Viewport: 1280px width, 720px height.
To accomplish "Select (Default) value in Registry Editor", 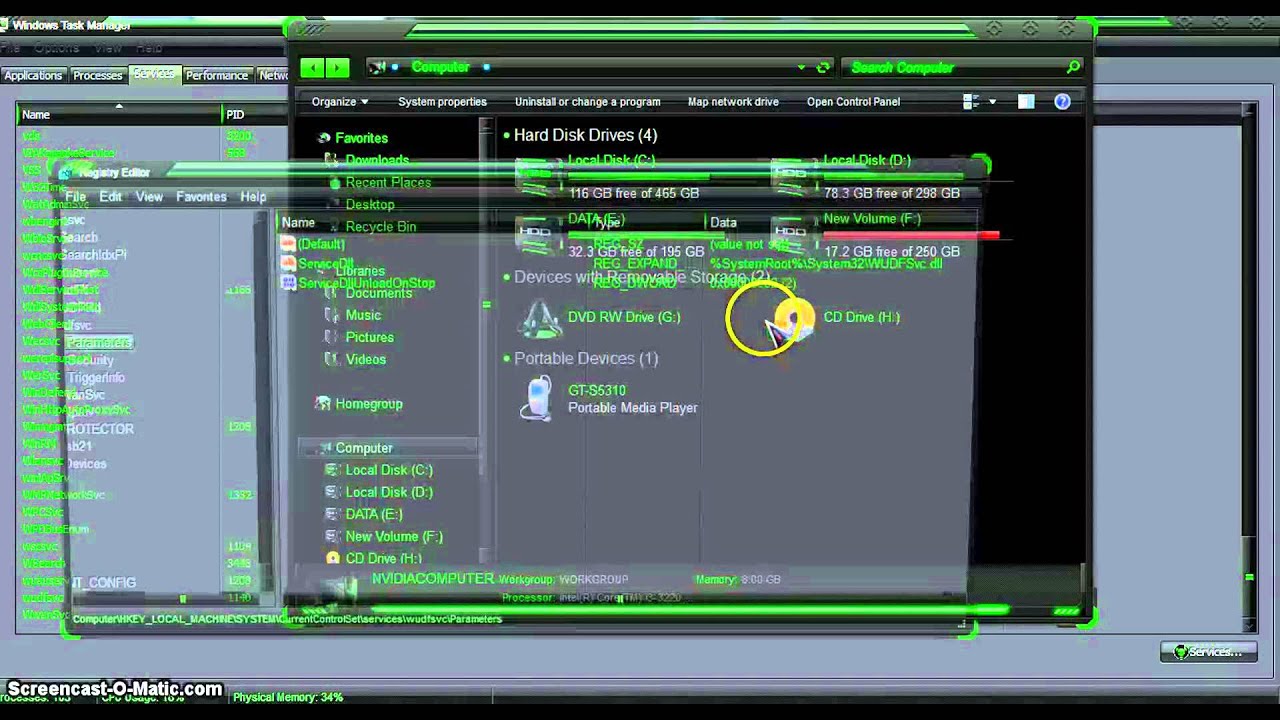I will [x=320, y=244].
